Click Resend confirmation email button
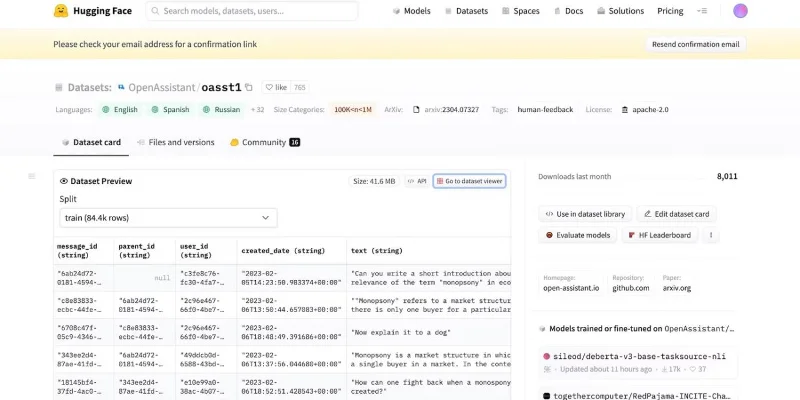 [x=695, y=44]
